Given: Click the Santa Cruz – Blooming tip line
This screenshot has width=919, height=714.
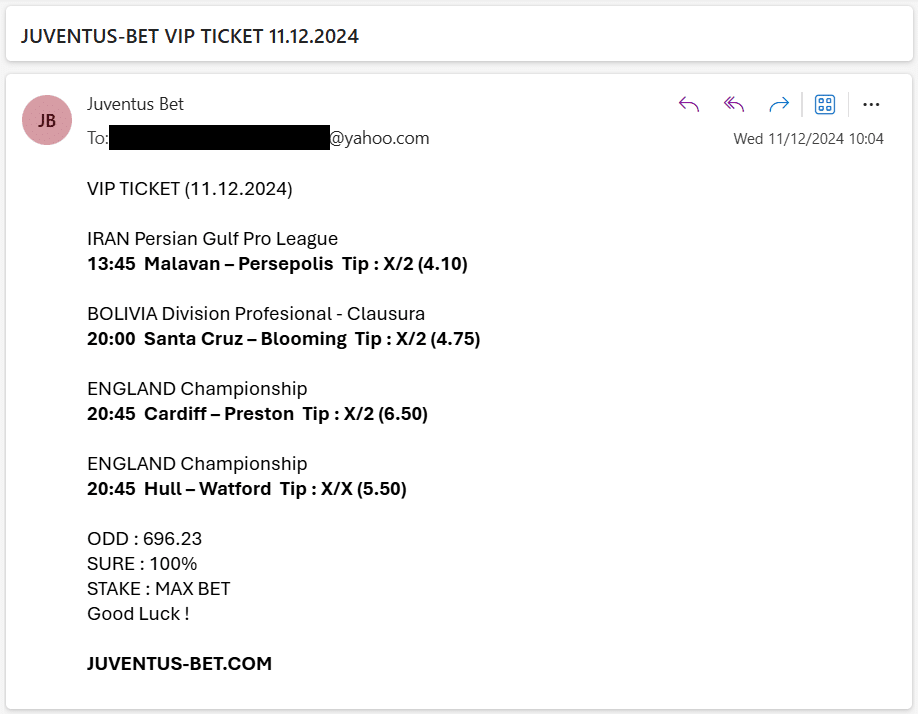Looking at the screenshot, I should pyautogui.click(x=284, y=339).
